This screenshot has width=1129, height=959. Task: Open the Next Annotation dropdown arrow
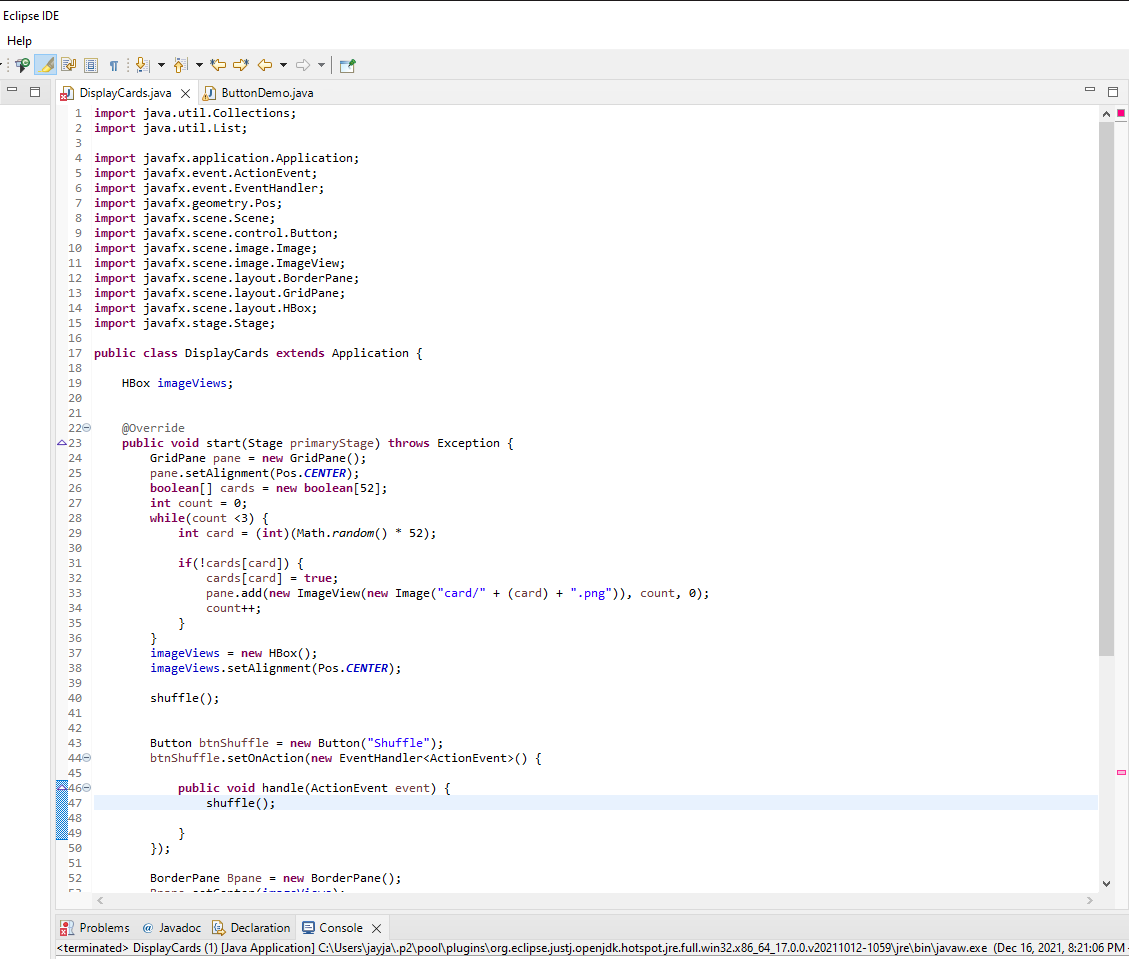tap(161, 64)
